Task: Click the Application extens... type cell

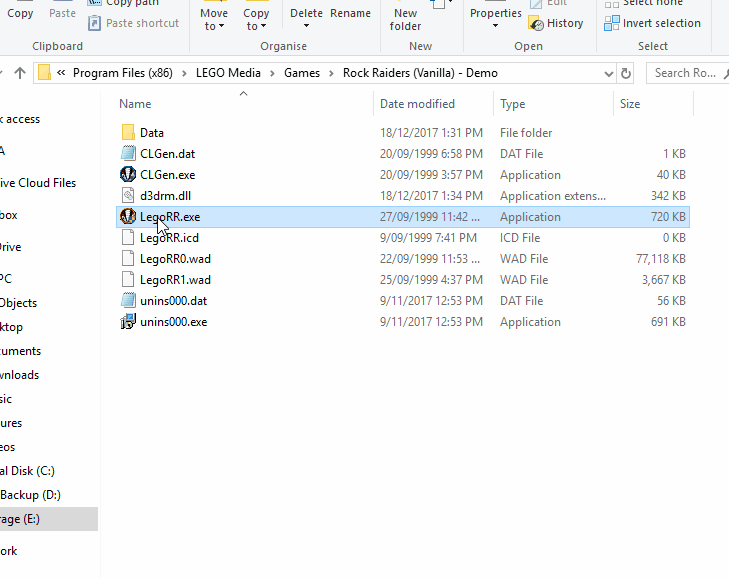Action: pyautogui.click(x=553, y=195)
